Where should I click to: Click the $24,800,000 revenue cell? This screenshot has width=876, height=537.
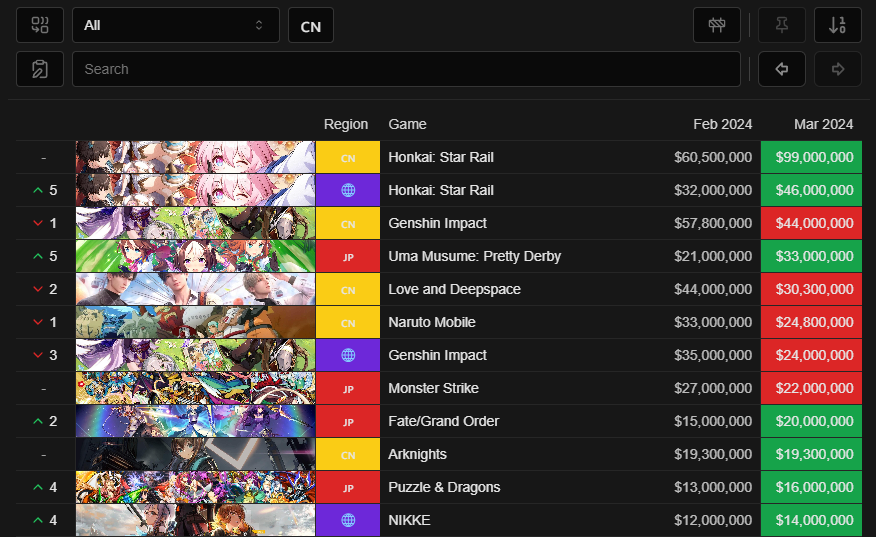tap(811, 322)
